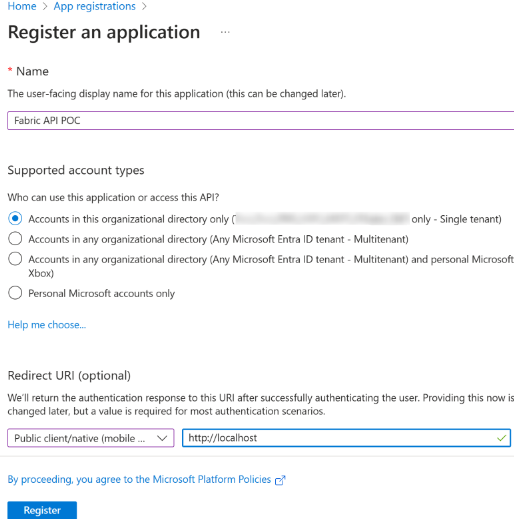Open the App registrations breadcrumb
Viewport: 514px width, 521px height.
point(94,6)
